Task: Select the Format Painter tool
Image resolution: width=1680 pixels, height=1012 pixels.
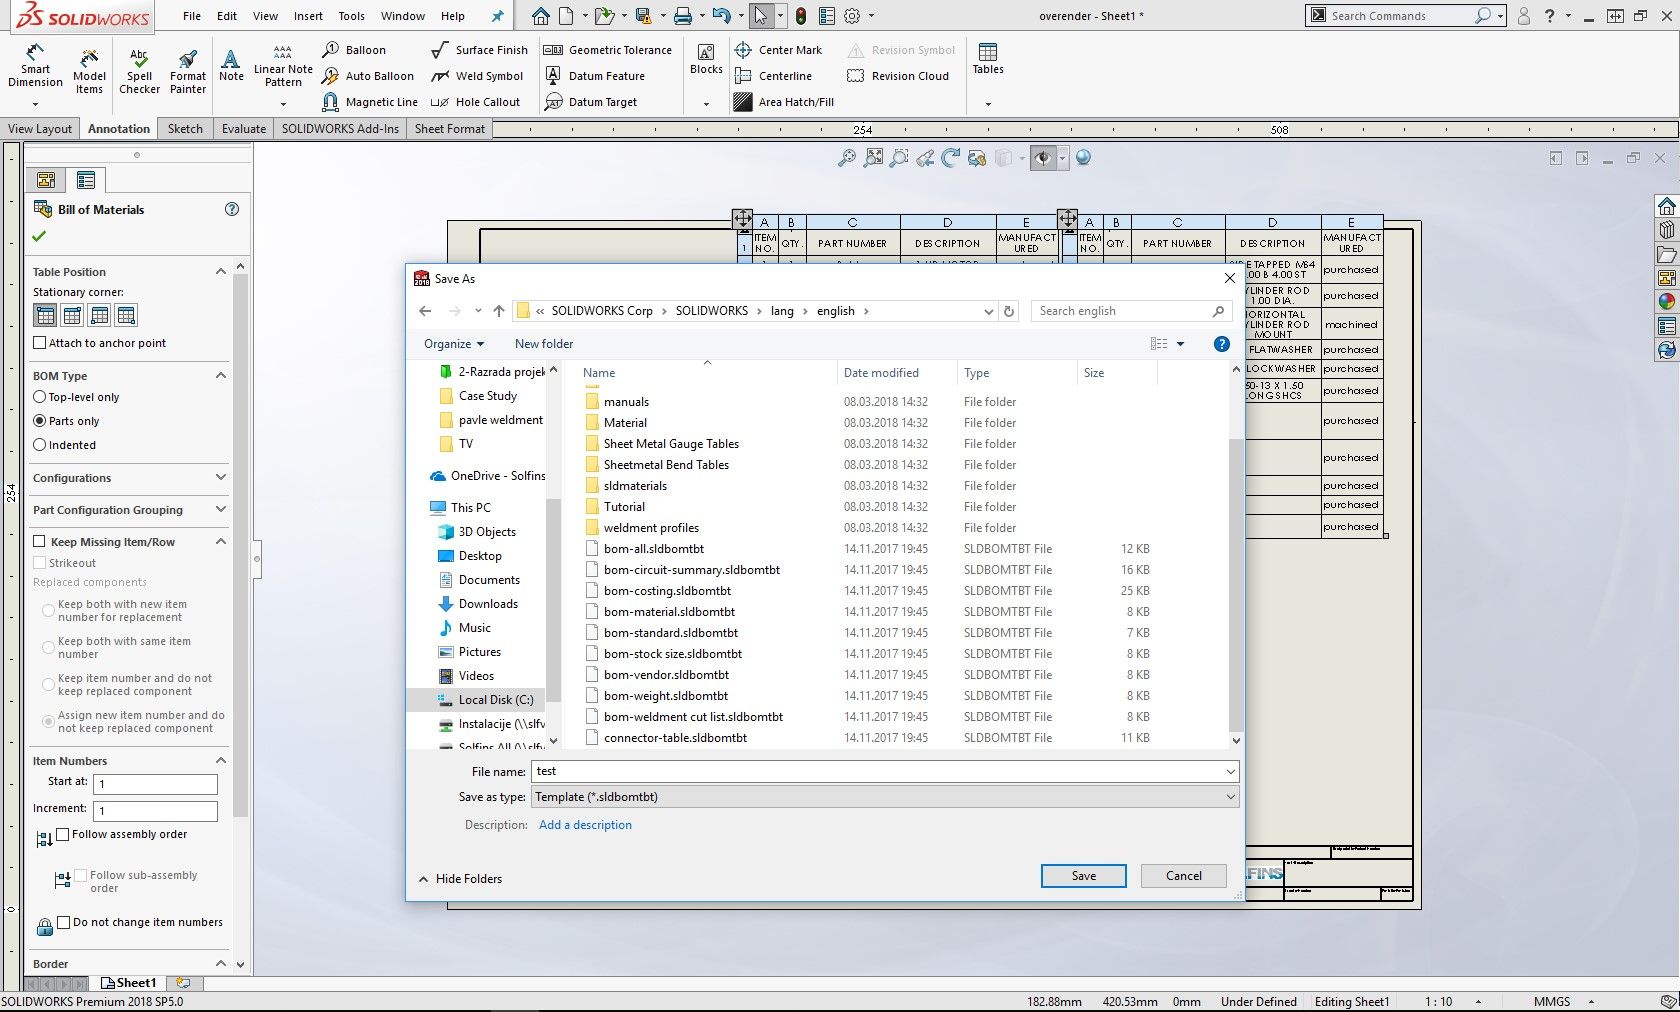Action: (x=187, y=70)
